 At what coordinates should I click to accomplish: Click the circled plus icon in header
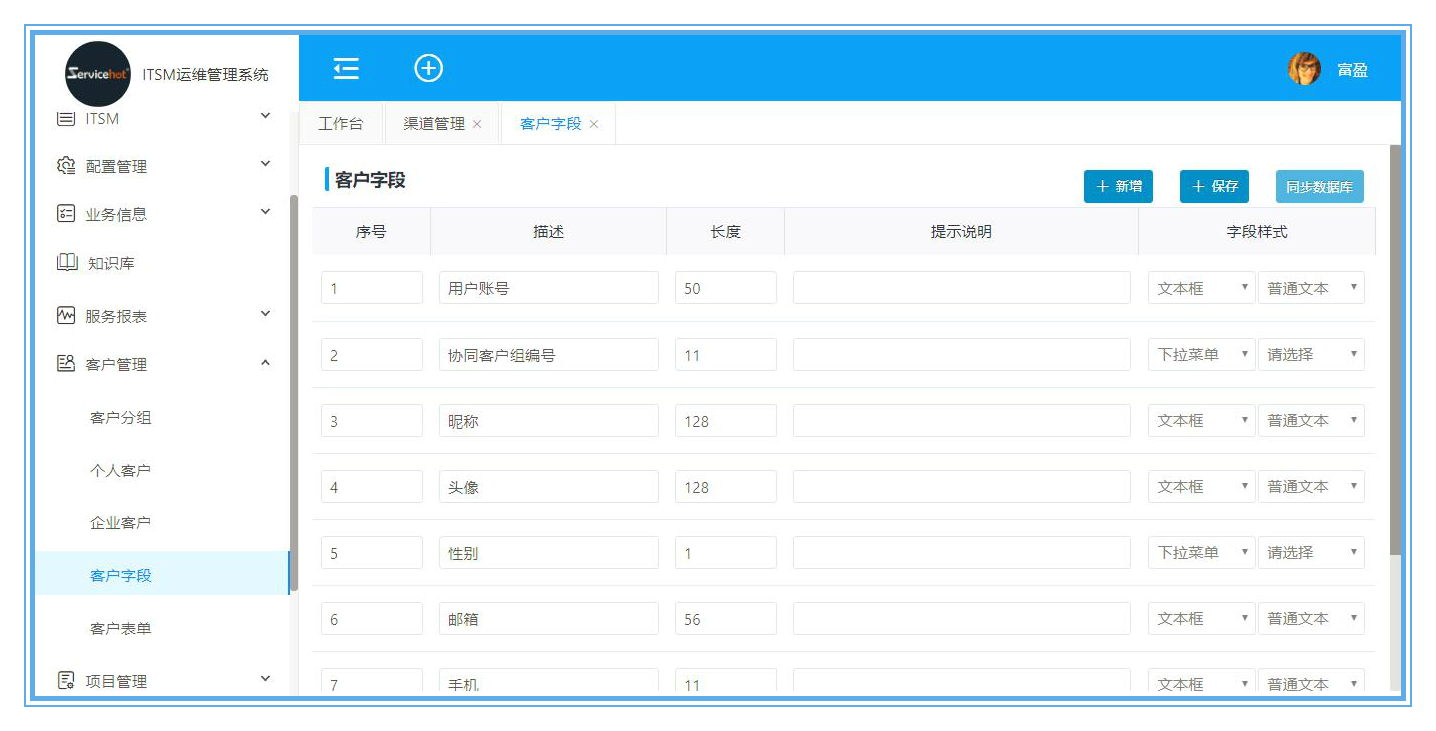pyautogui.click(x=428, y=68)
